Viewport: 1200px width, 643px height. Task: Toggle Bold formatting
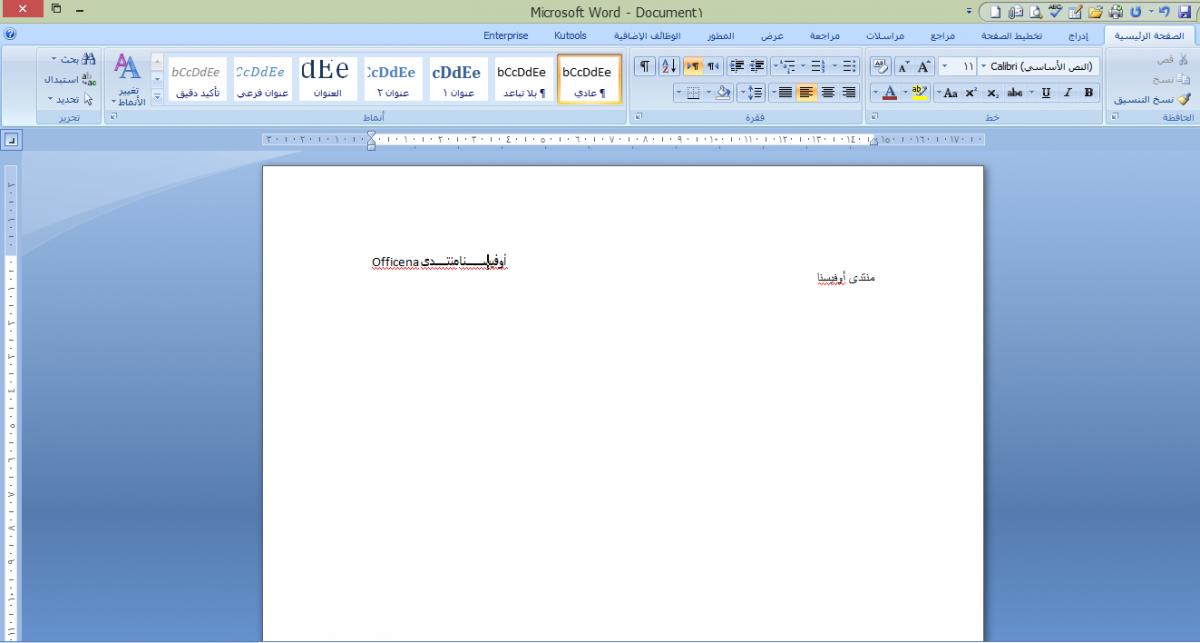pos(1088,93)
